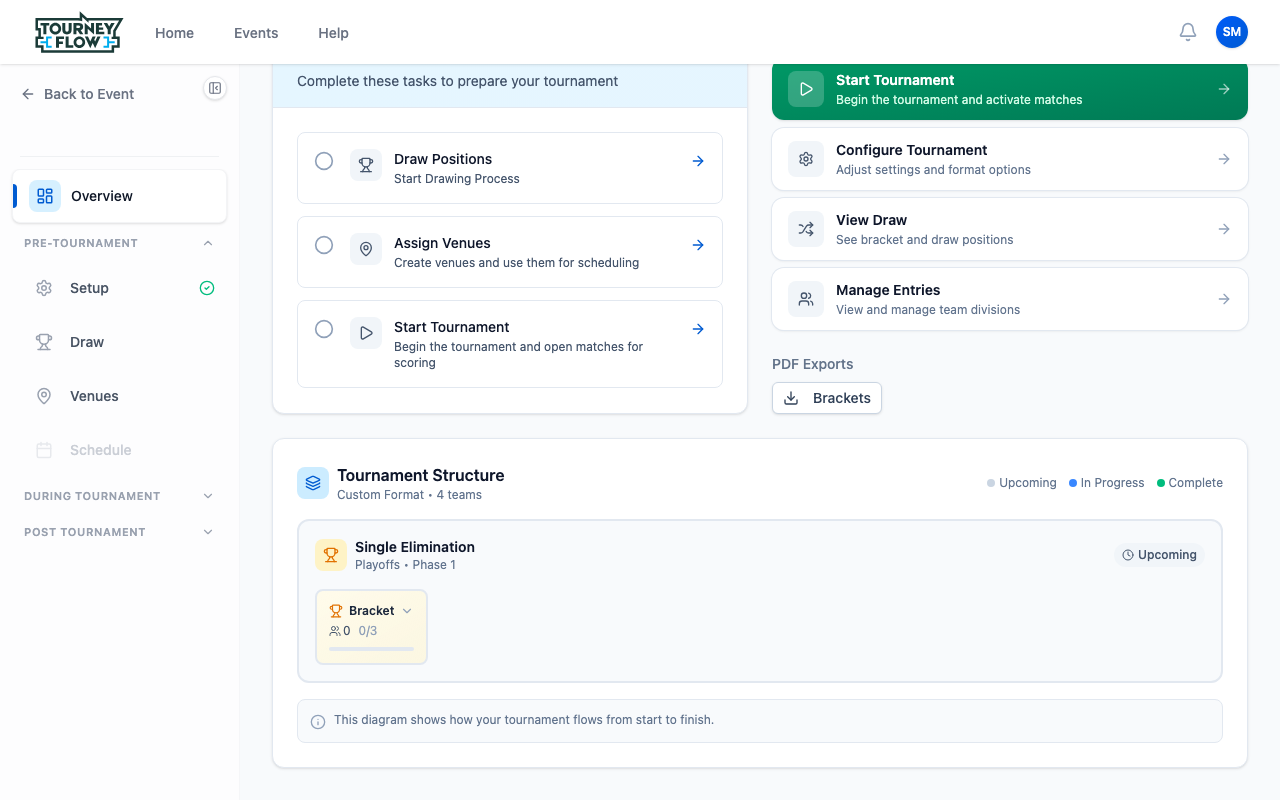Viewport: 1280px width, 800px height.
Task: Open the Home nav item
Action: point(174,33)
